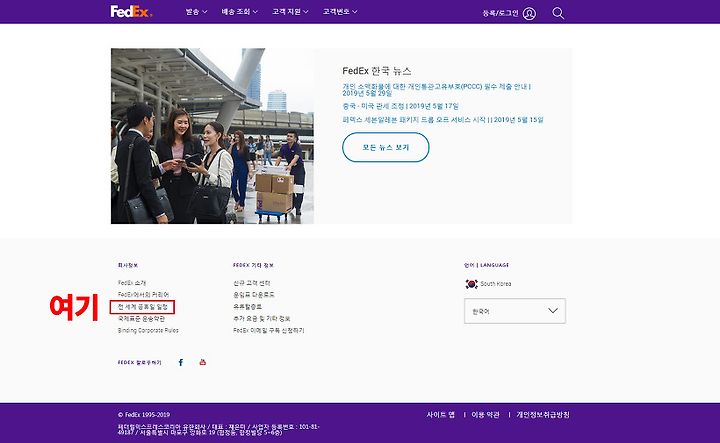Click the FedEx 한국 뉴스 heading
The width and height of the screenshot is (720, 443).
coord(377,71)
